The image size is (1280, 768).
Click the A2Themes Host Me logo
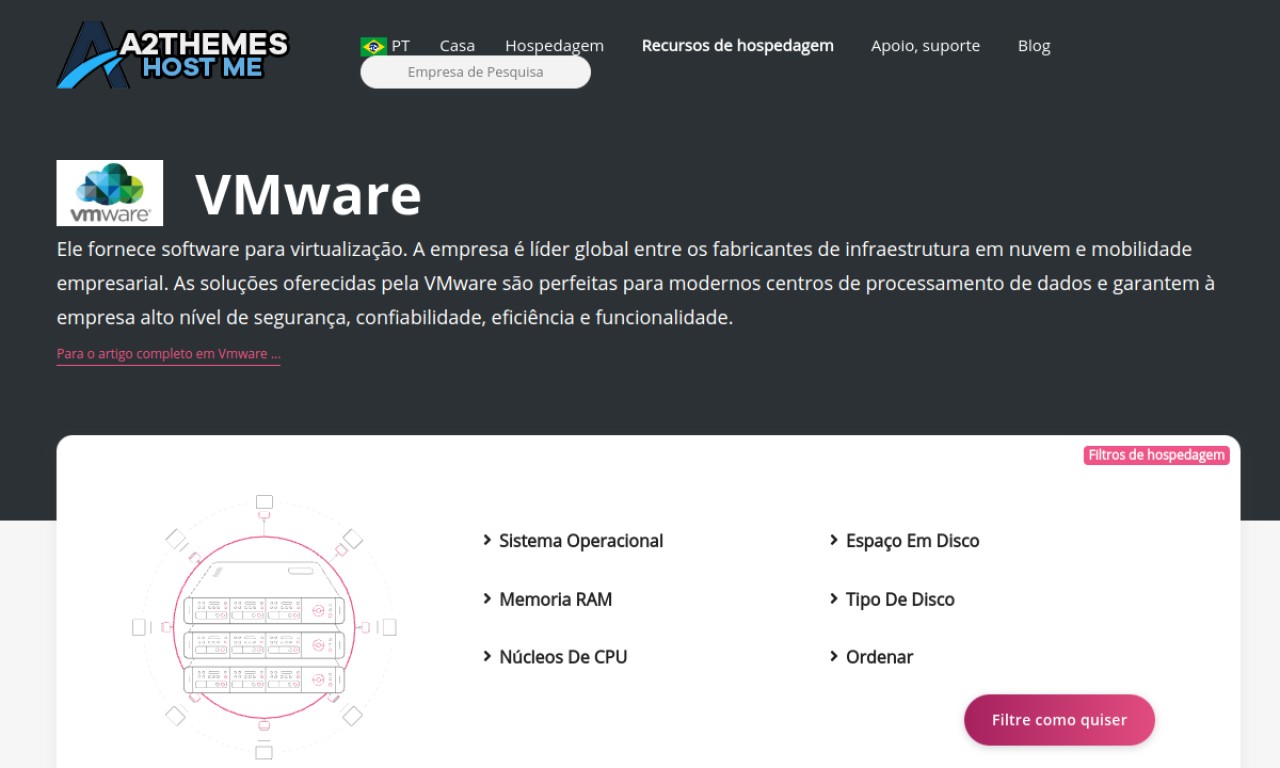click(x=173, y=55)
